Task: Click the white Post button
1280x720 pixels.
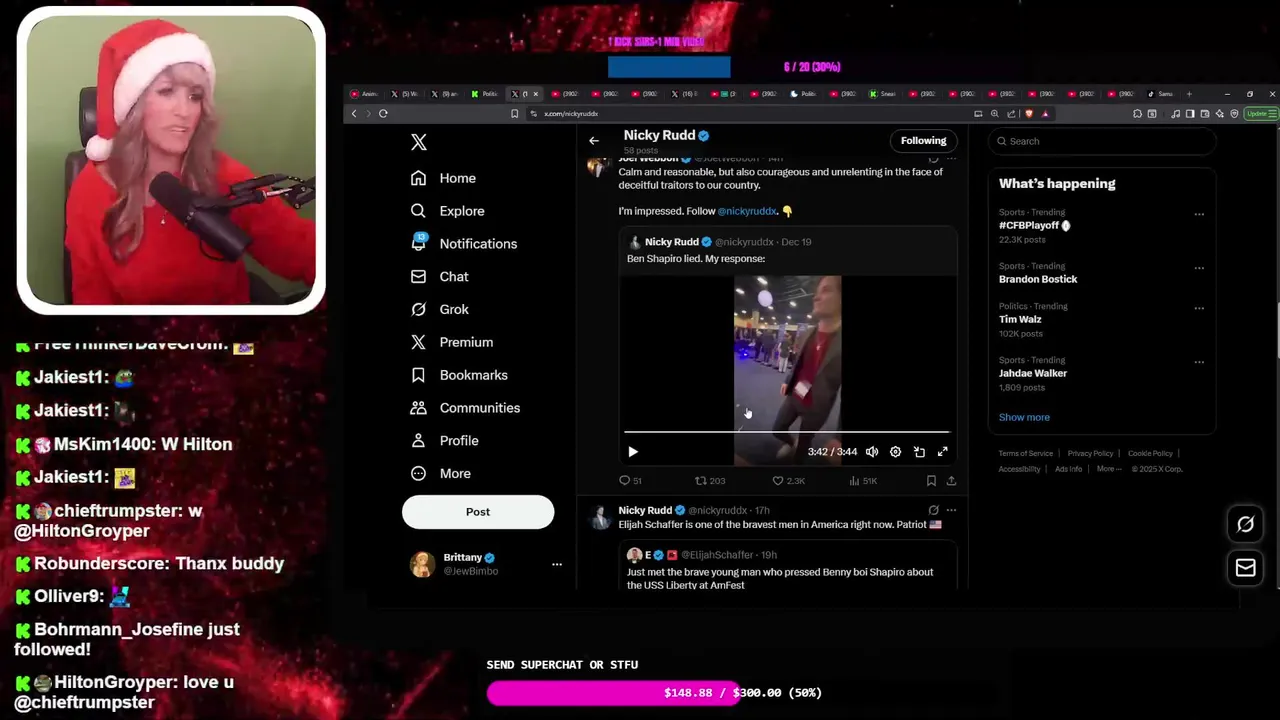Action: click(478, 512)
